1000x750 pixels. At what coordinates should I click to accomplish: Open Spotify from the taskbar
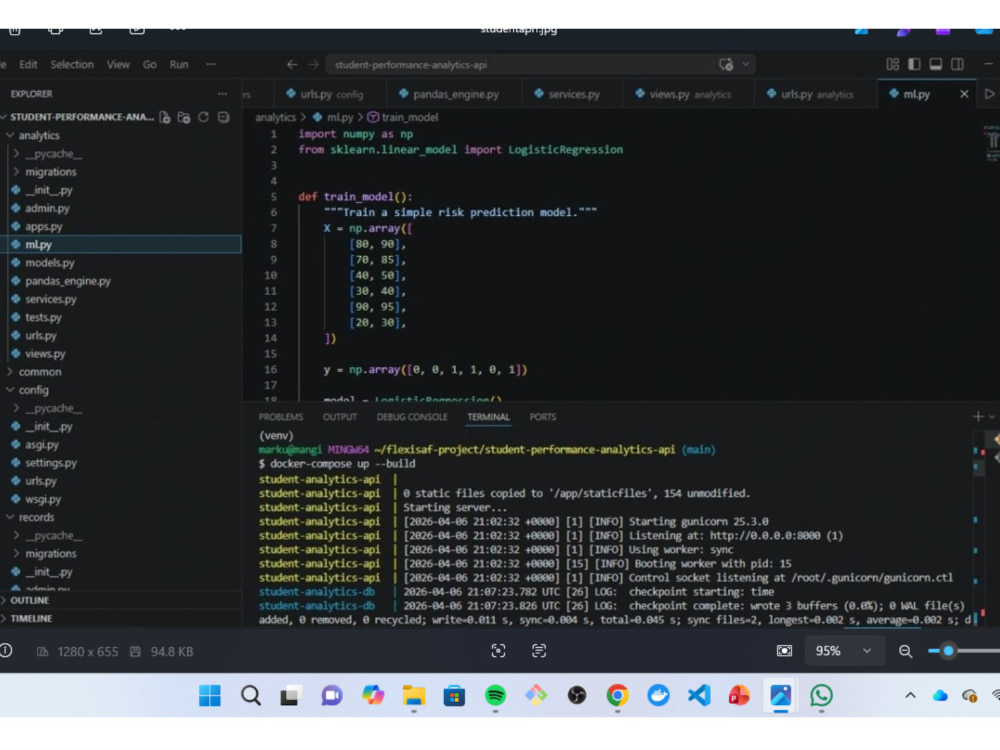[495, 695]
